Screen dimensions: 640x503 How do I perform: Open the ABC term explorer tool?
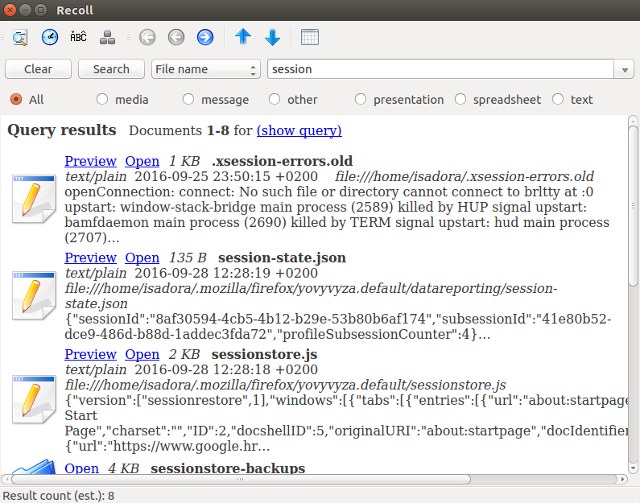click(x=78, y=37)
